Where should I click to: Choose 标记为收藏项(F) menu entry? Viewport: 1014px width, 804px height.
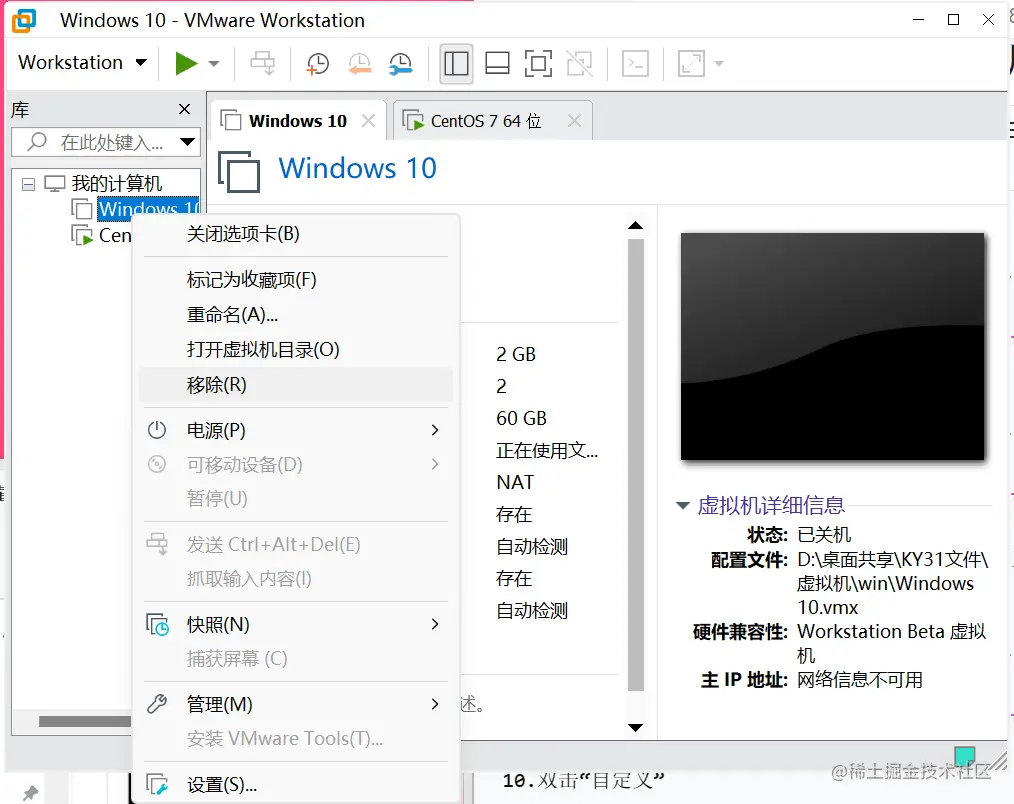[x=296, y=279]
